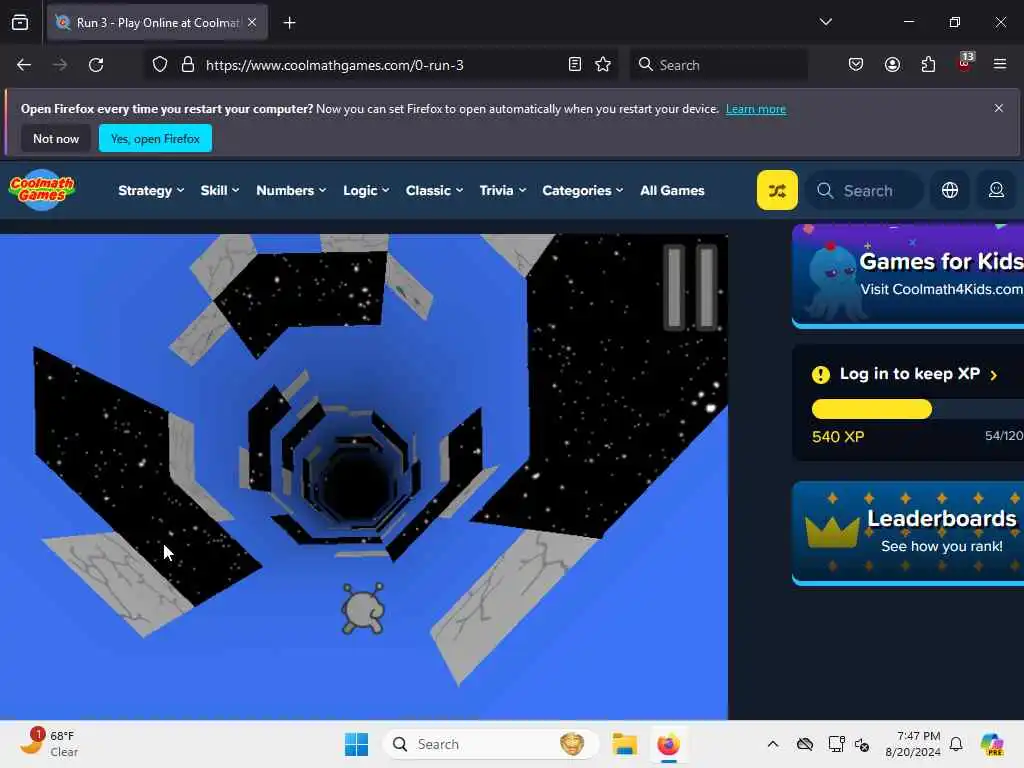Click the display network tray icon

click(835, 744)
